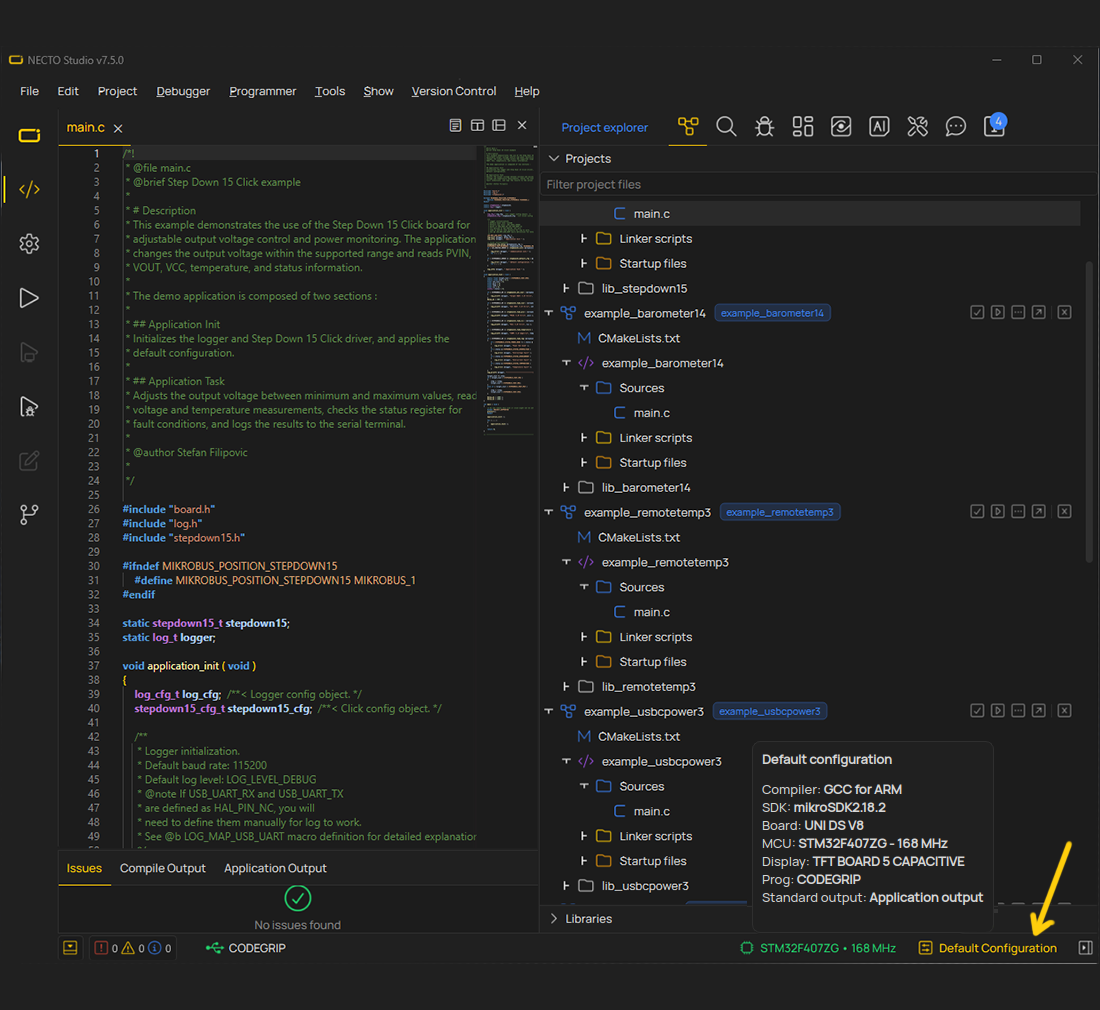
Task: Click the Project explorer label
Action: pos(604,128)
